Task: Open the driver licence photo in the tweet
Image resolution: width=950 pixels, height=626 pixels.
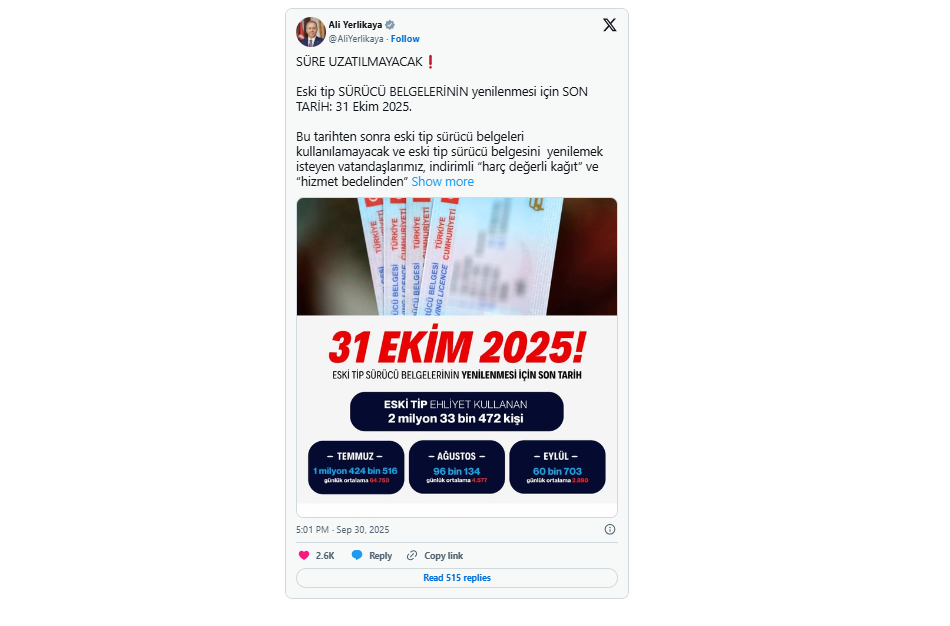Action: [x=457, y=256]
